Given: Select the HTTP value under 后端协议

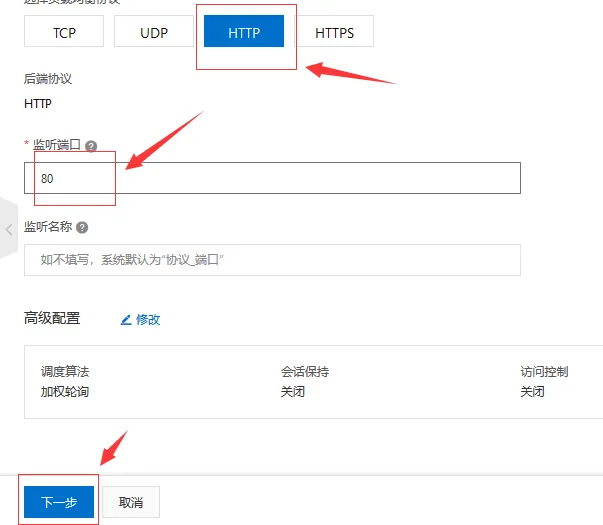Looking at the screenshot, I should (x=38, y=103).
